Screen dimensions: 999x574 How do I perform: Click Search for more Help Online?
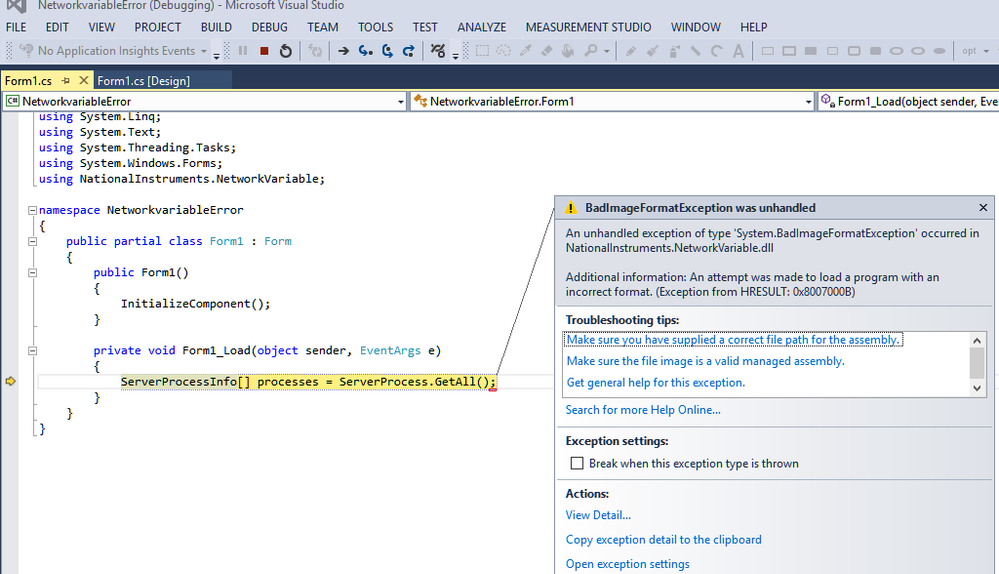643,410
